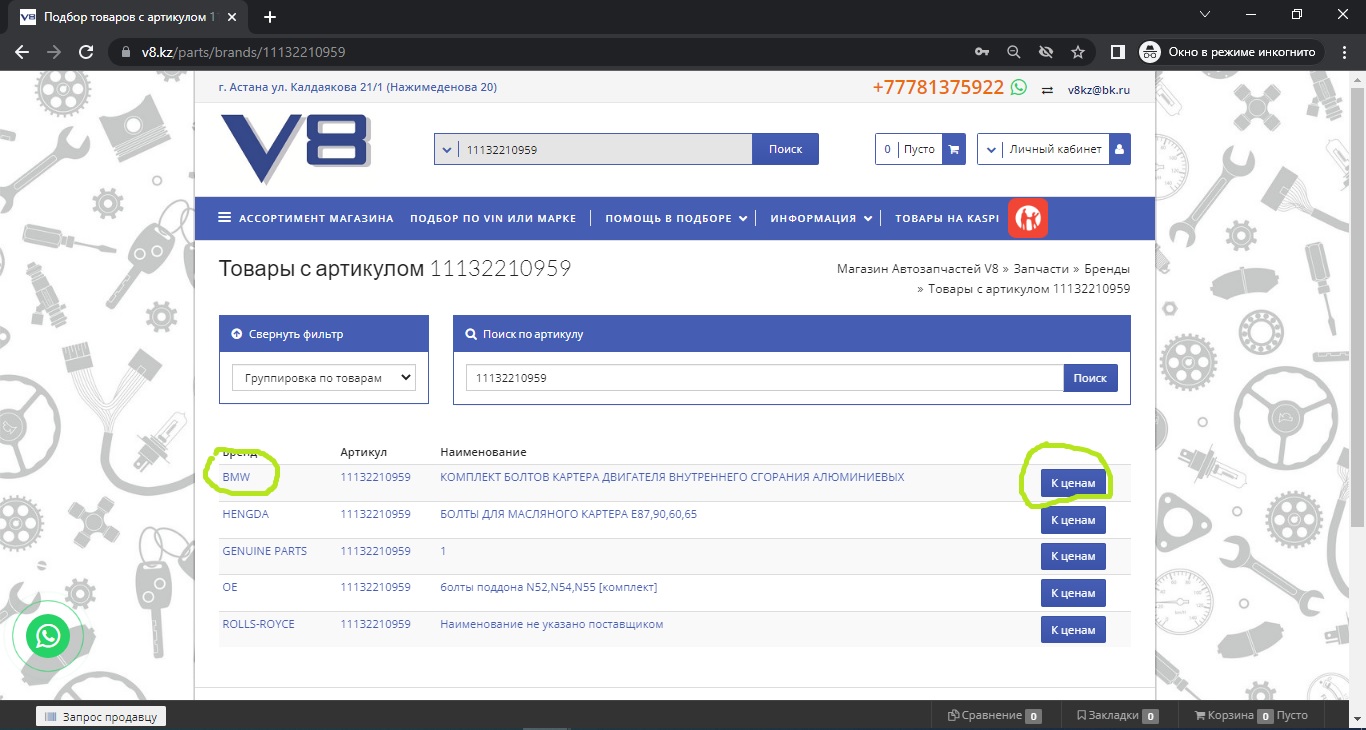Viewport: 1366px width, 730px height.
Task: Reload the page with refresh icon
Action: coord(86,52)
